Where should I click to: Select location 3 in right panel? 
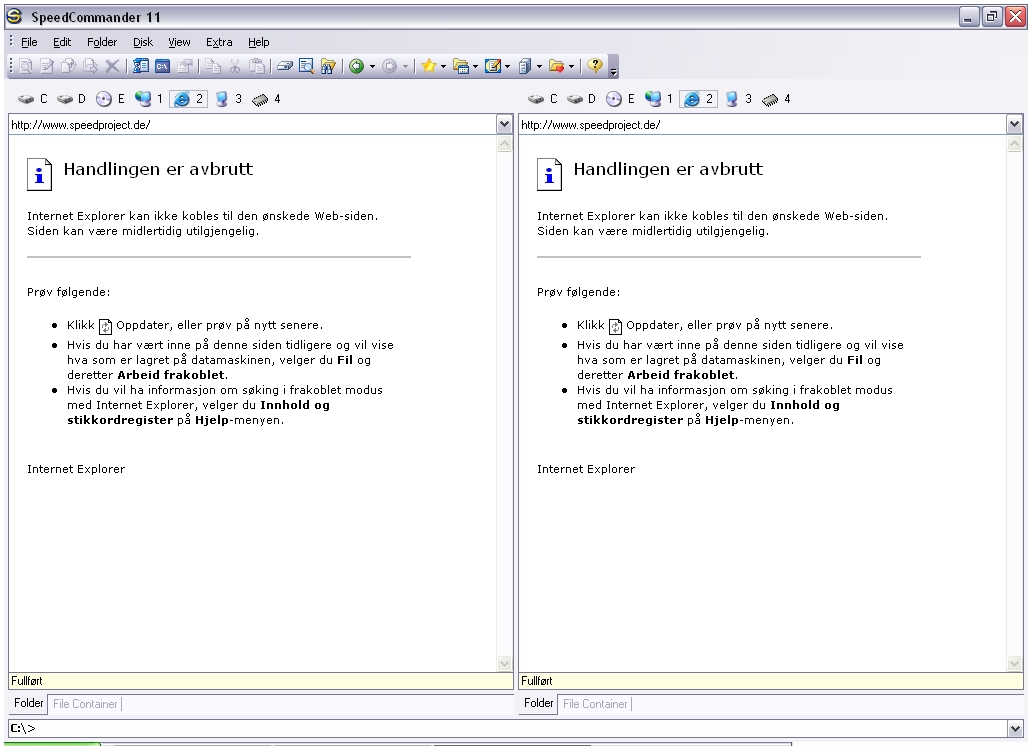point(738,99)
